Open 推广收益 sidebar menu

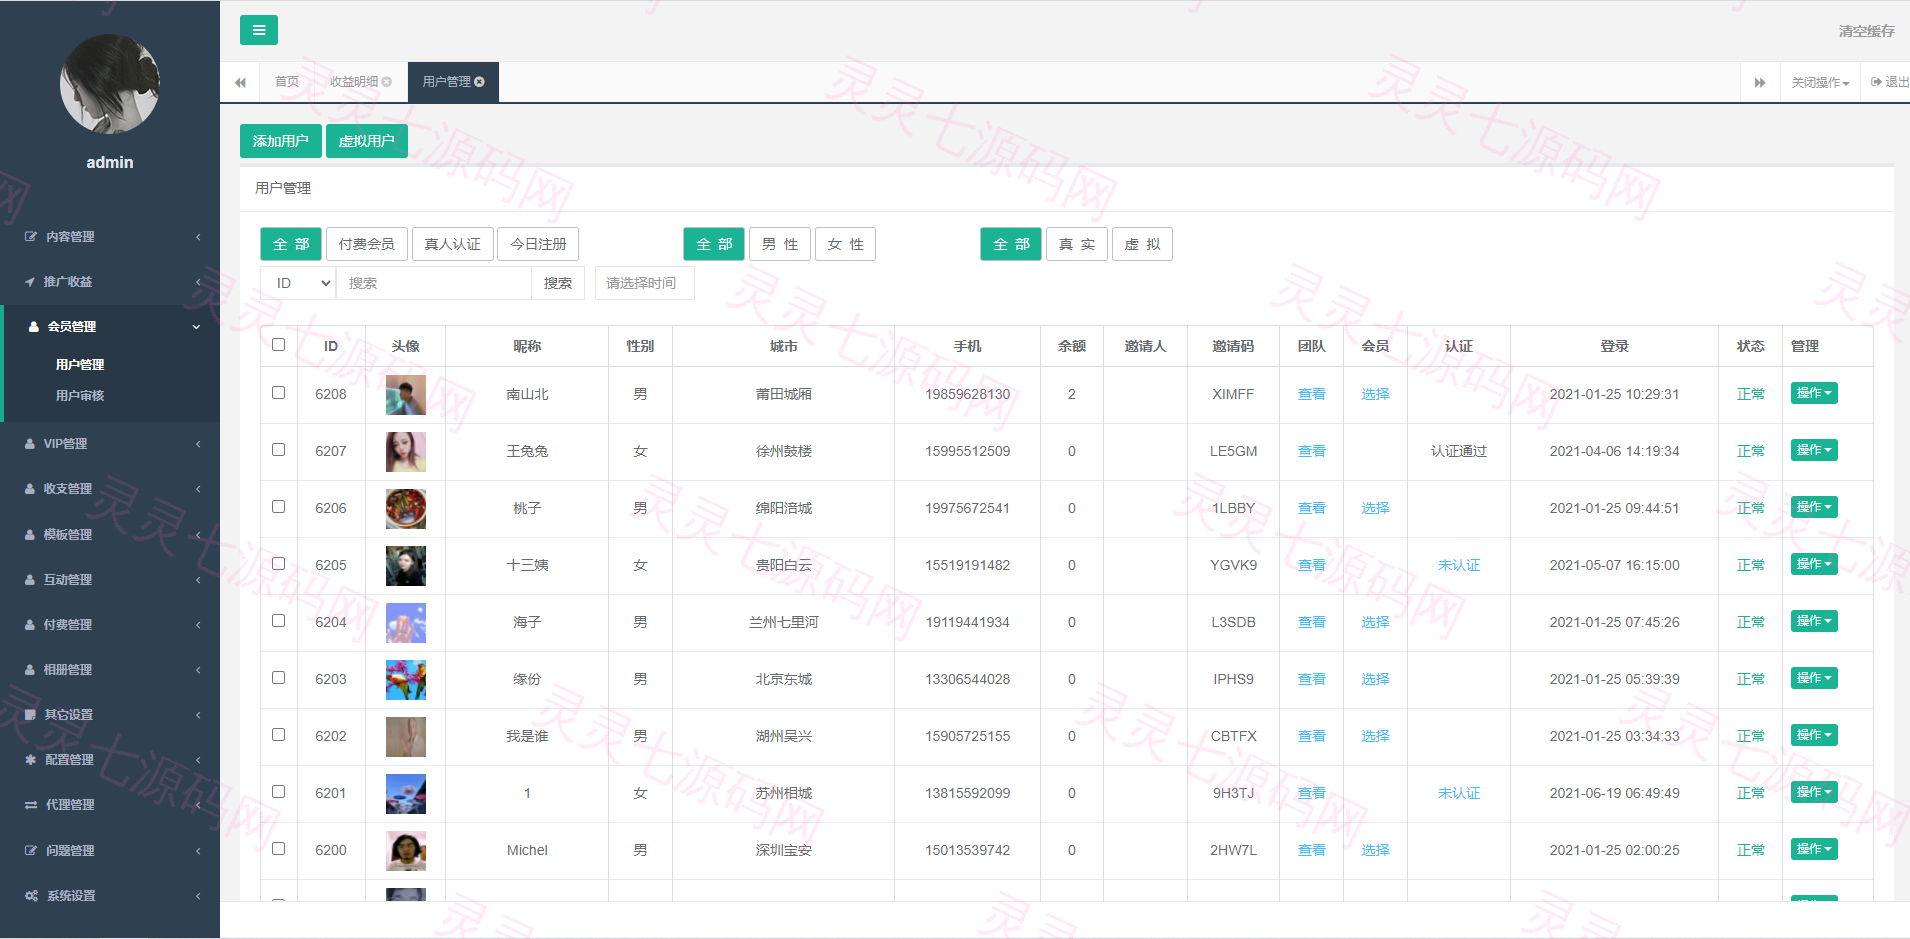coord(110,282)
